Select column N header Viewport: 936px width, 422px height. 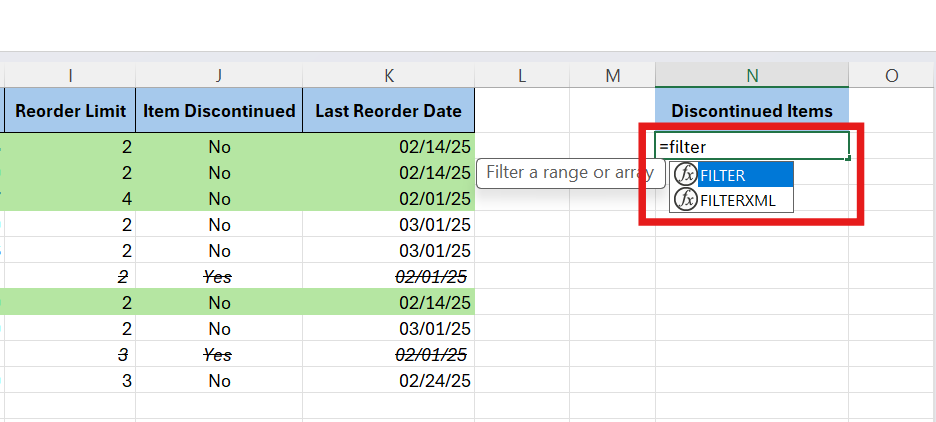(x=752, y=75)
